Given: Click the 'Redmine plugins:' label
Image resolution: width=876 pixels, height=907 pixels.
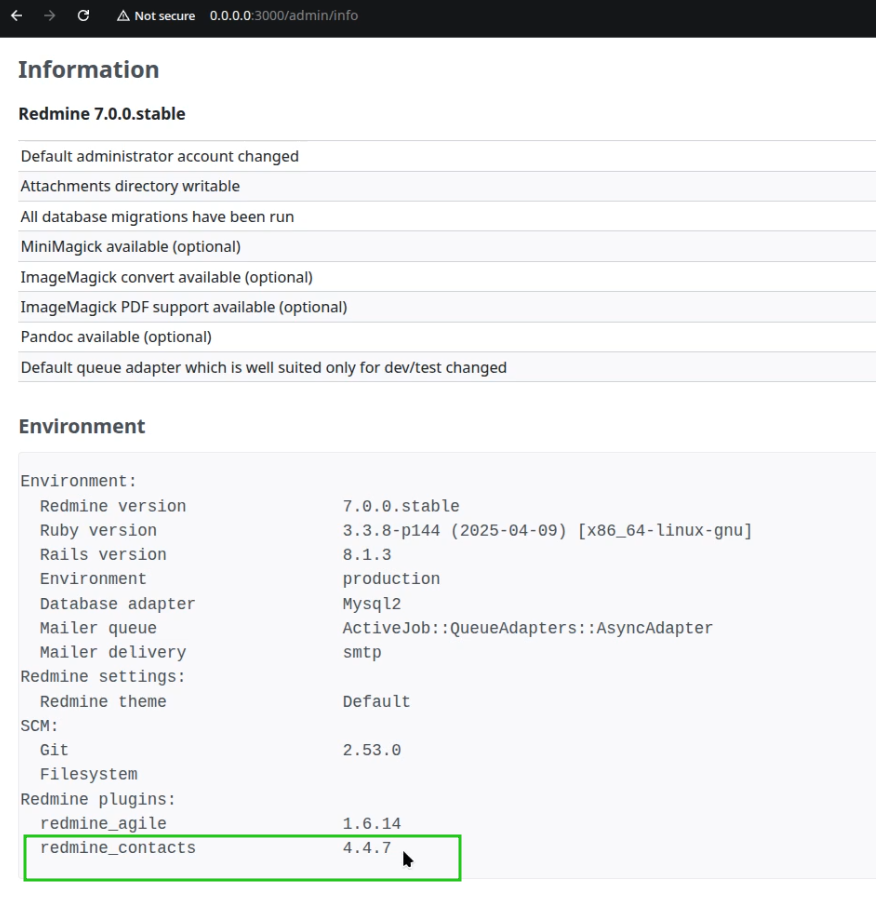Looking at the screenshot, I should tap(98, 799).
